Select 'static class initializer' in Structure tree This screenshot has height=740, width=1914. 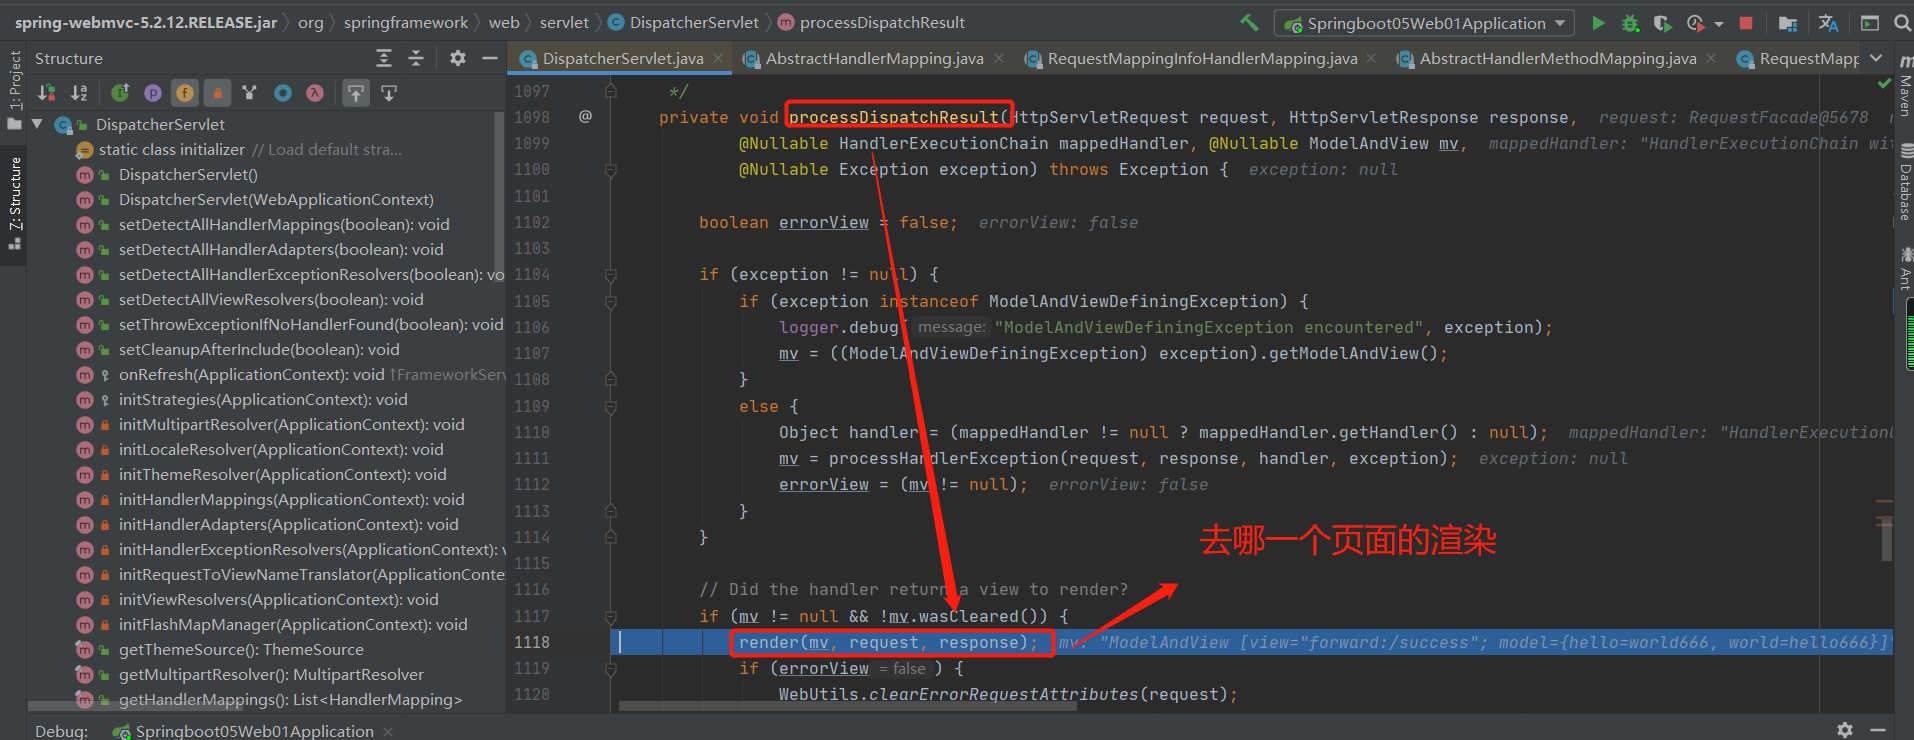pos(171,149)
